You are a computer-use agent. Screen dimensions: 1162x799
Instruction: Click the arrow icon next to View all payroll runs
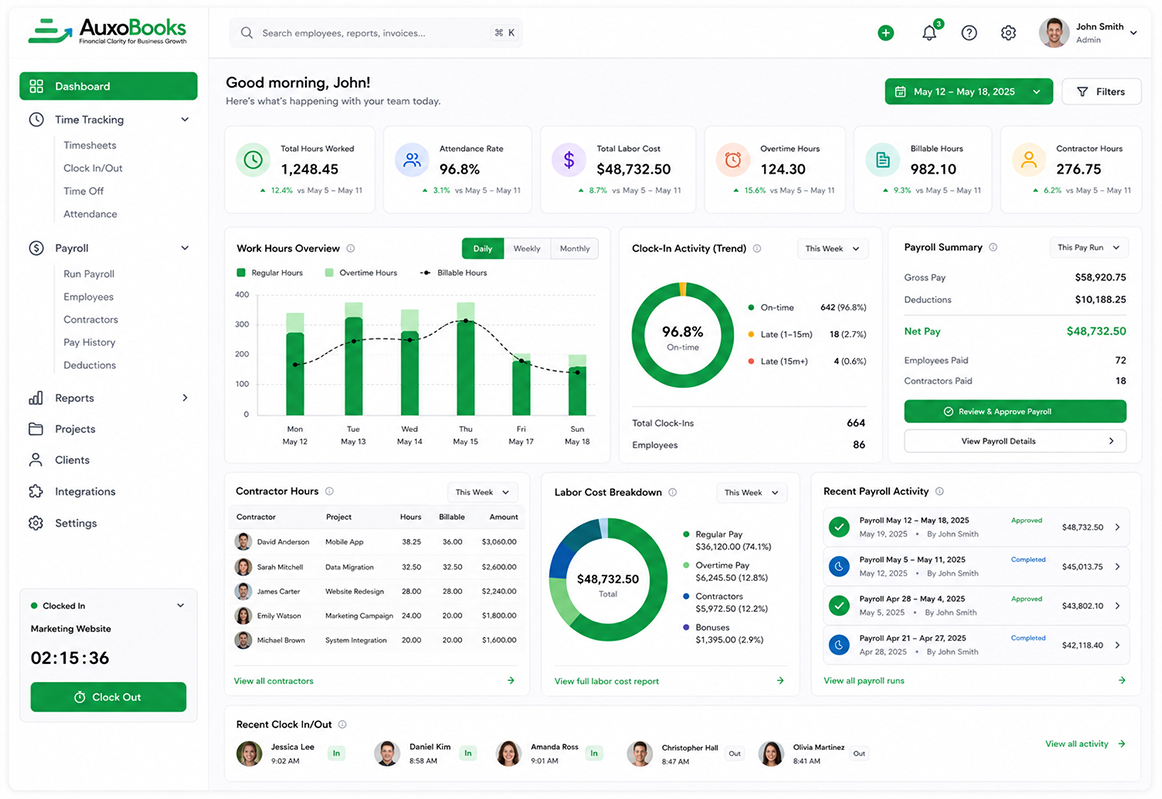[1121, 680]
